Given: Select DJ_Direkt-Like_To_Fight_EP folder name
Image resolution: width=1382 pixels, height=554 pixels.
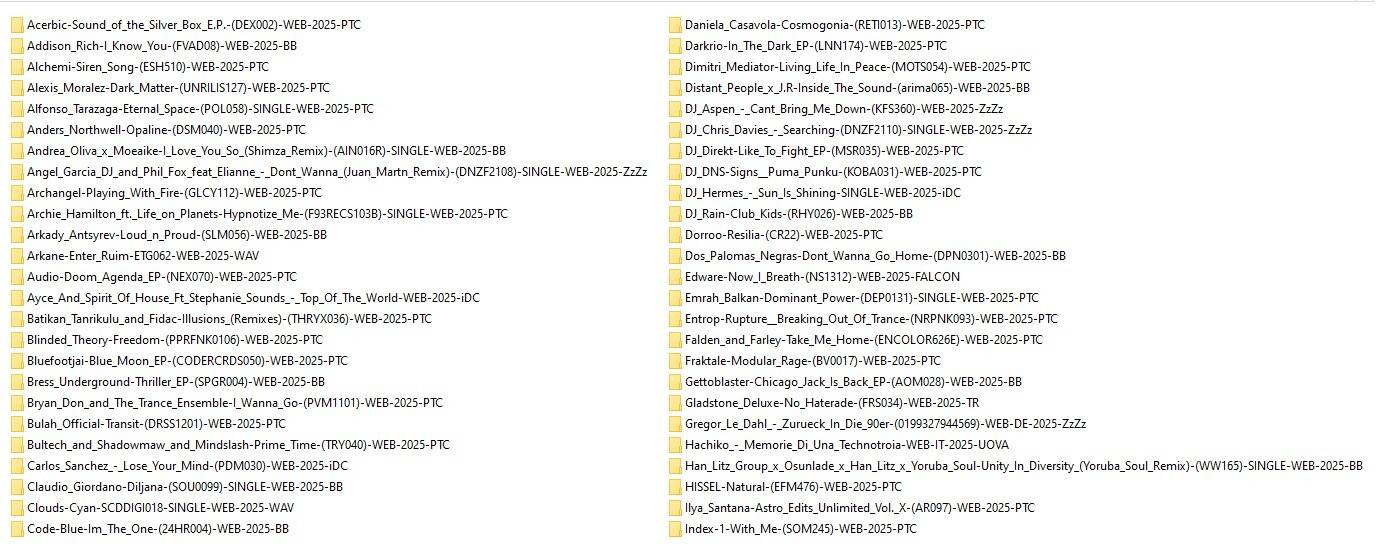Looking at the screenshot, I should pyautogui.click(x=824, y=151).
